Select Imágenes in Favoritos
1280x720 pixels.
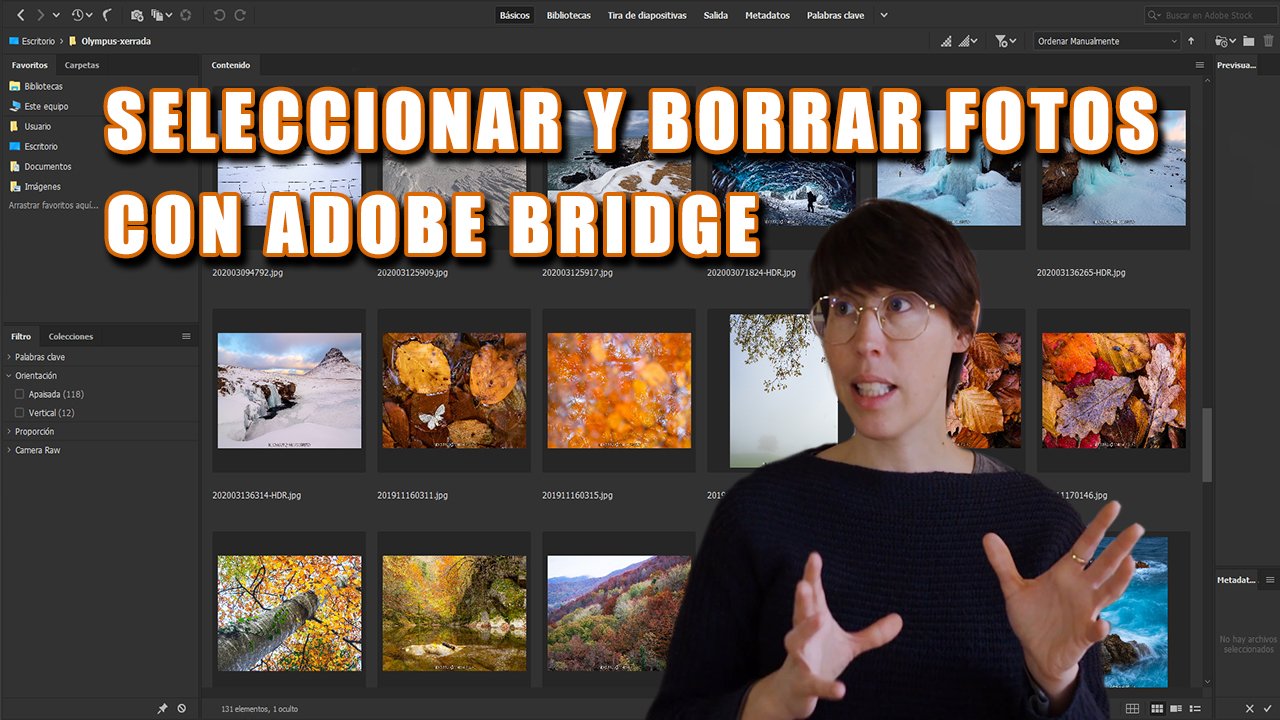(35, 186)
